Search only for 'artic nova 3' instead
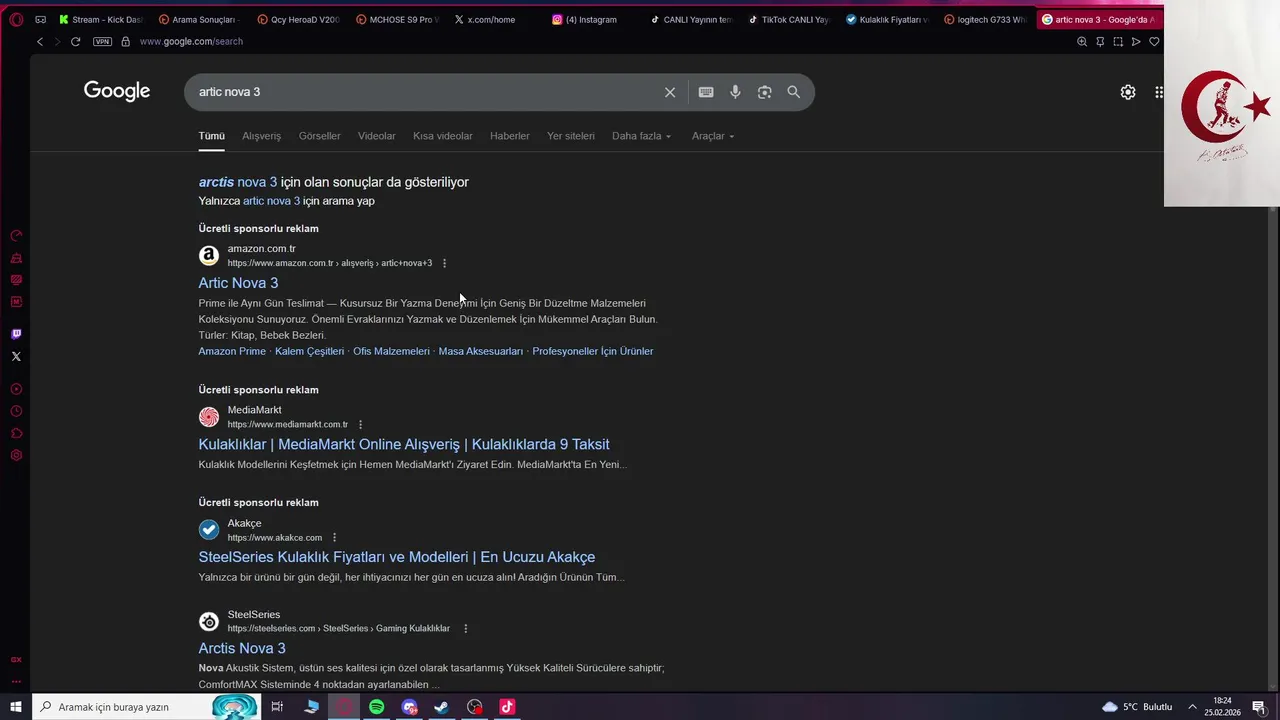Viewport: 1280px width, 720px height. point(271,201)
